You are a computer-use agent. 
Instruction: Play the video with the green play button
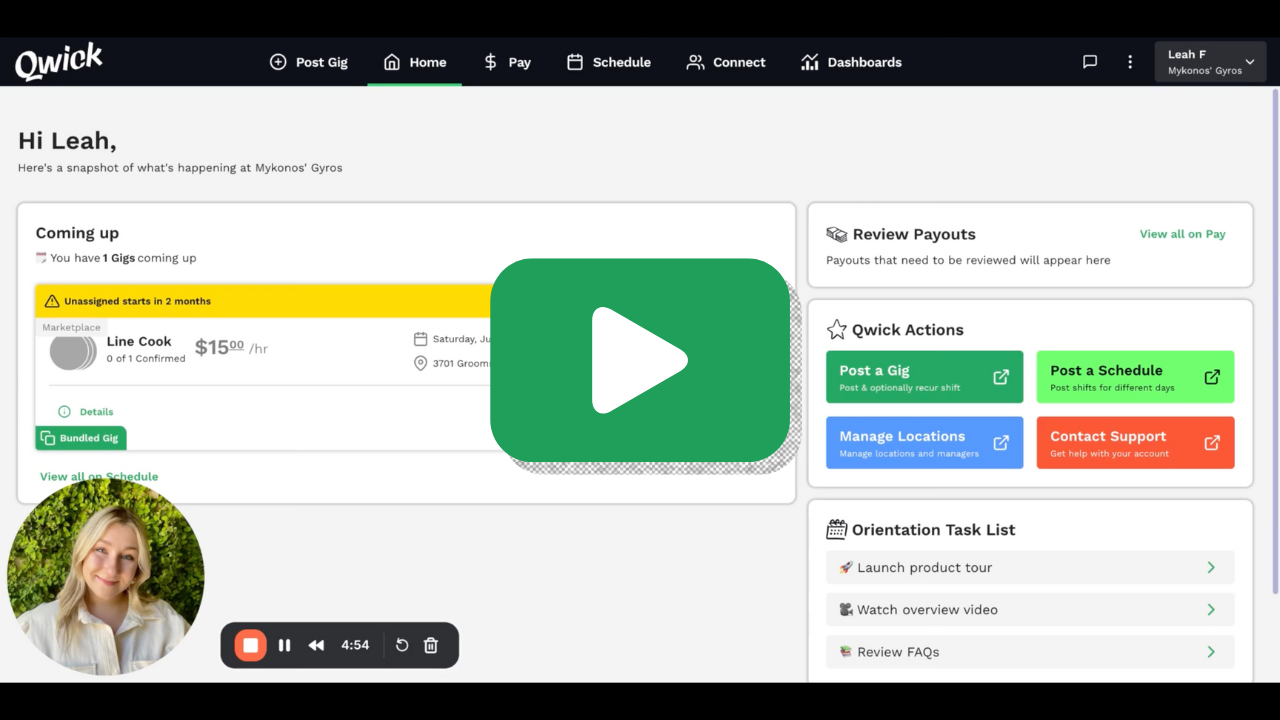[640, 360]
